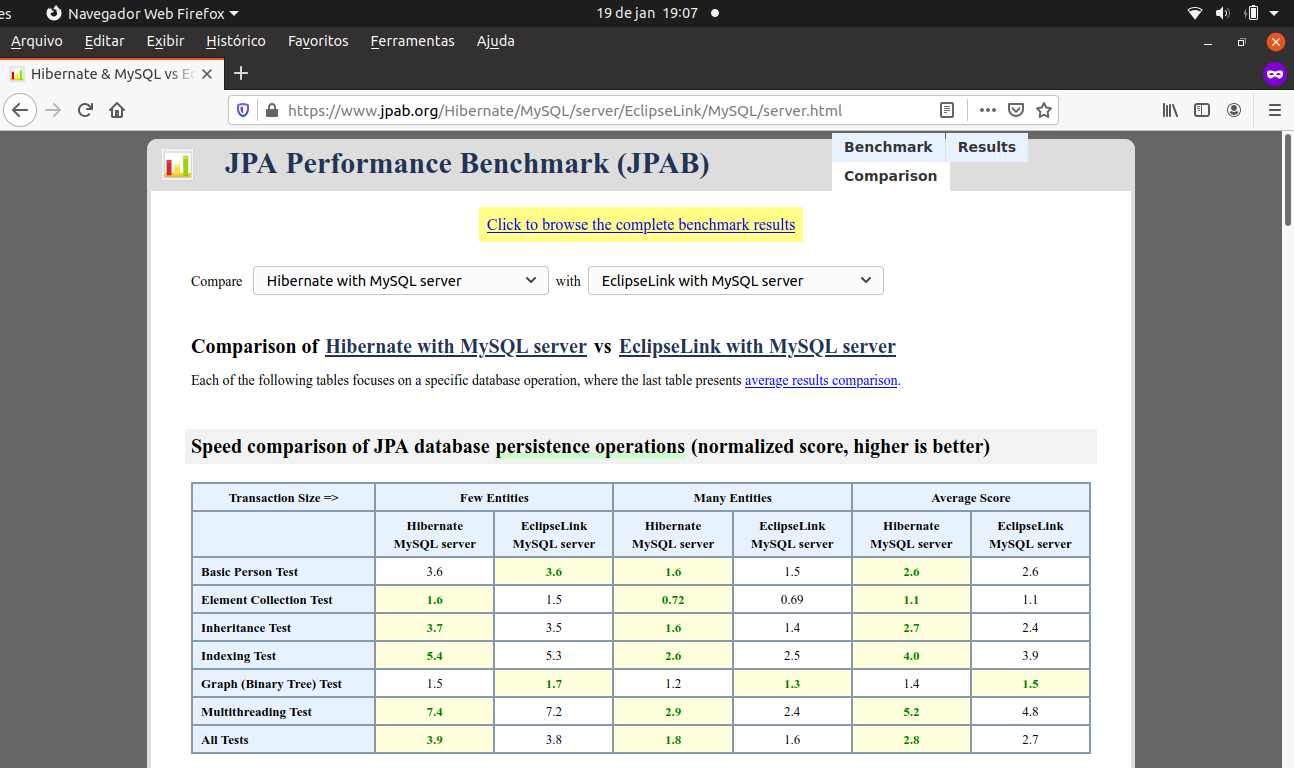Image resolution: width=1294 pixels, height=768 pixels.
Task: Click the complete benchmark results link
Action: tap(641, 225)
